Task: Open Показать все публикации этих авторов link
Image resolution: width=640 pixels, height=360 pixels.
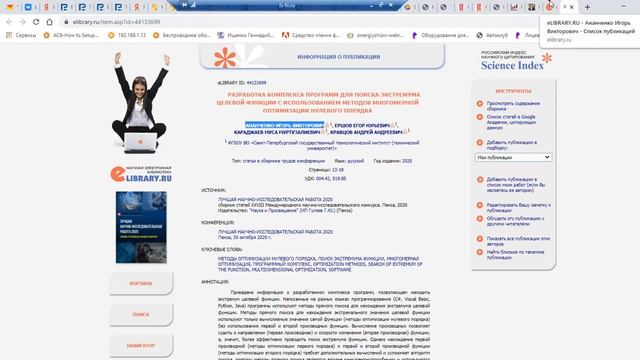Action: click(x=518, y=241)
